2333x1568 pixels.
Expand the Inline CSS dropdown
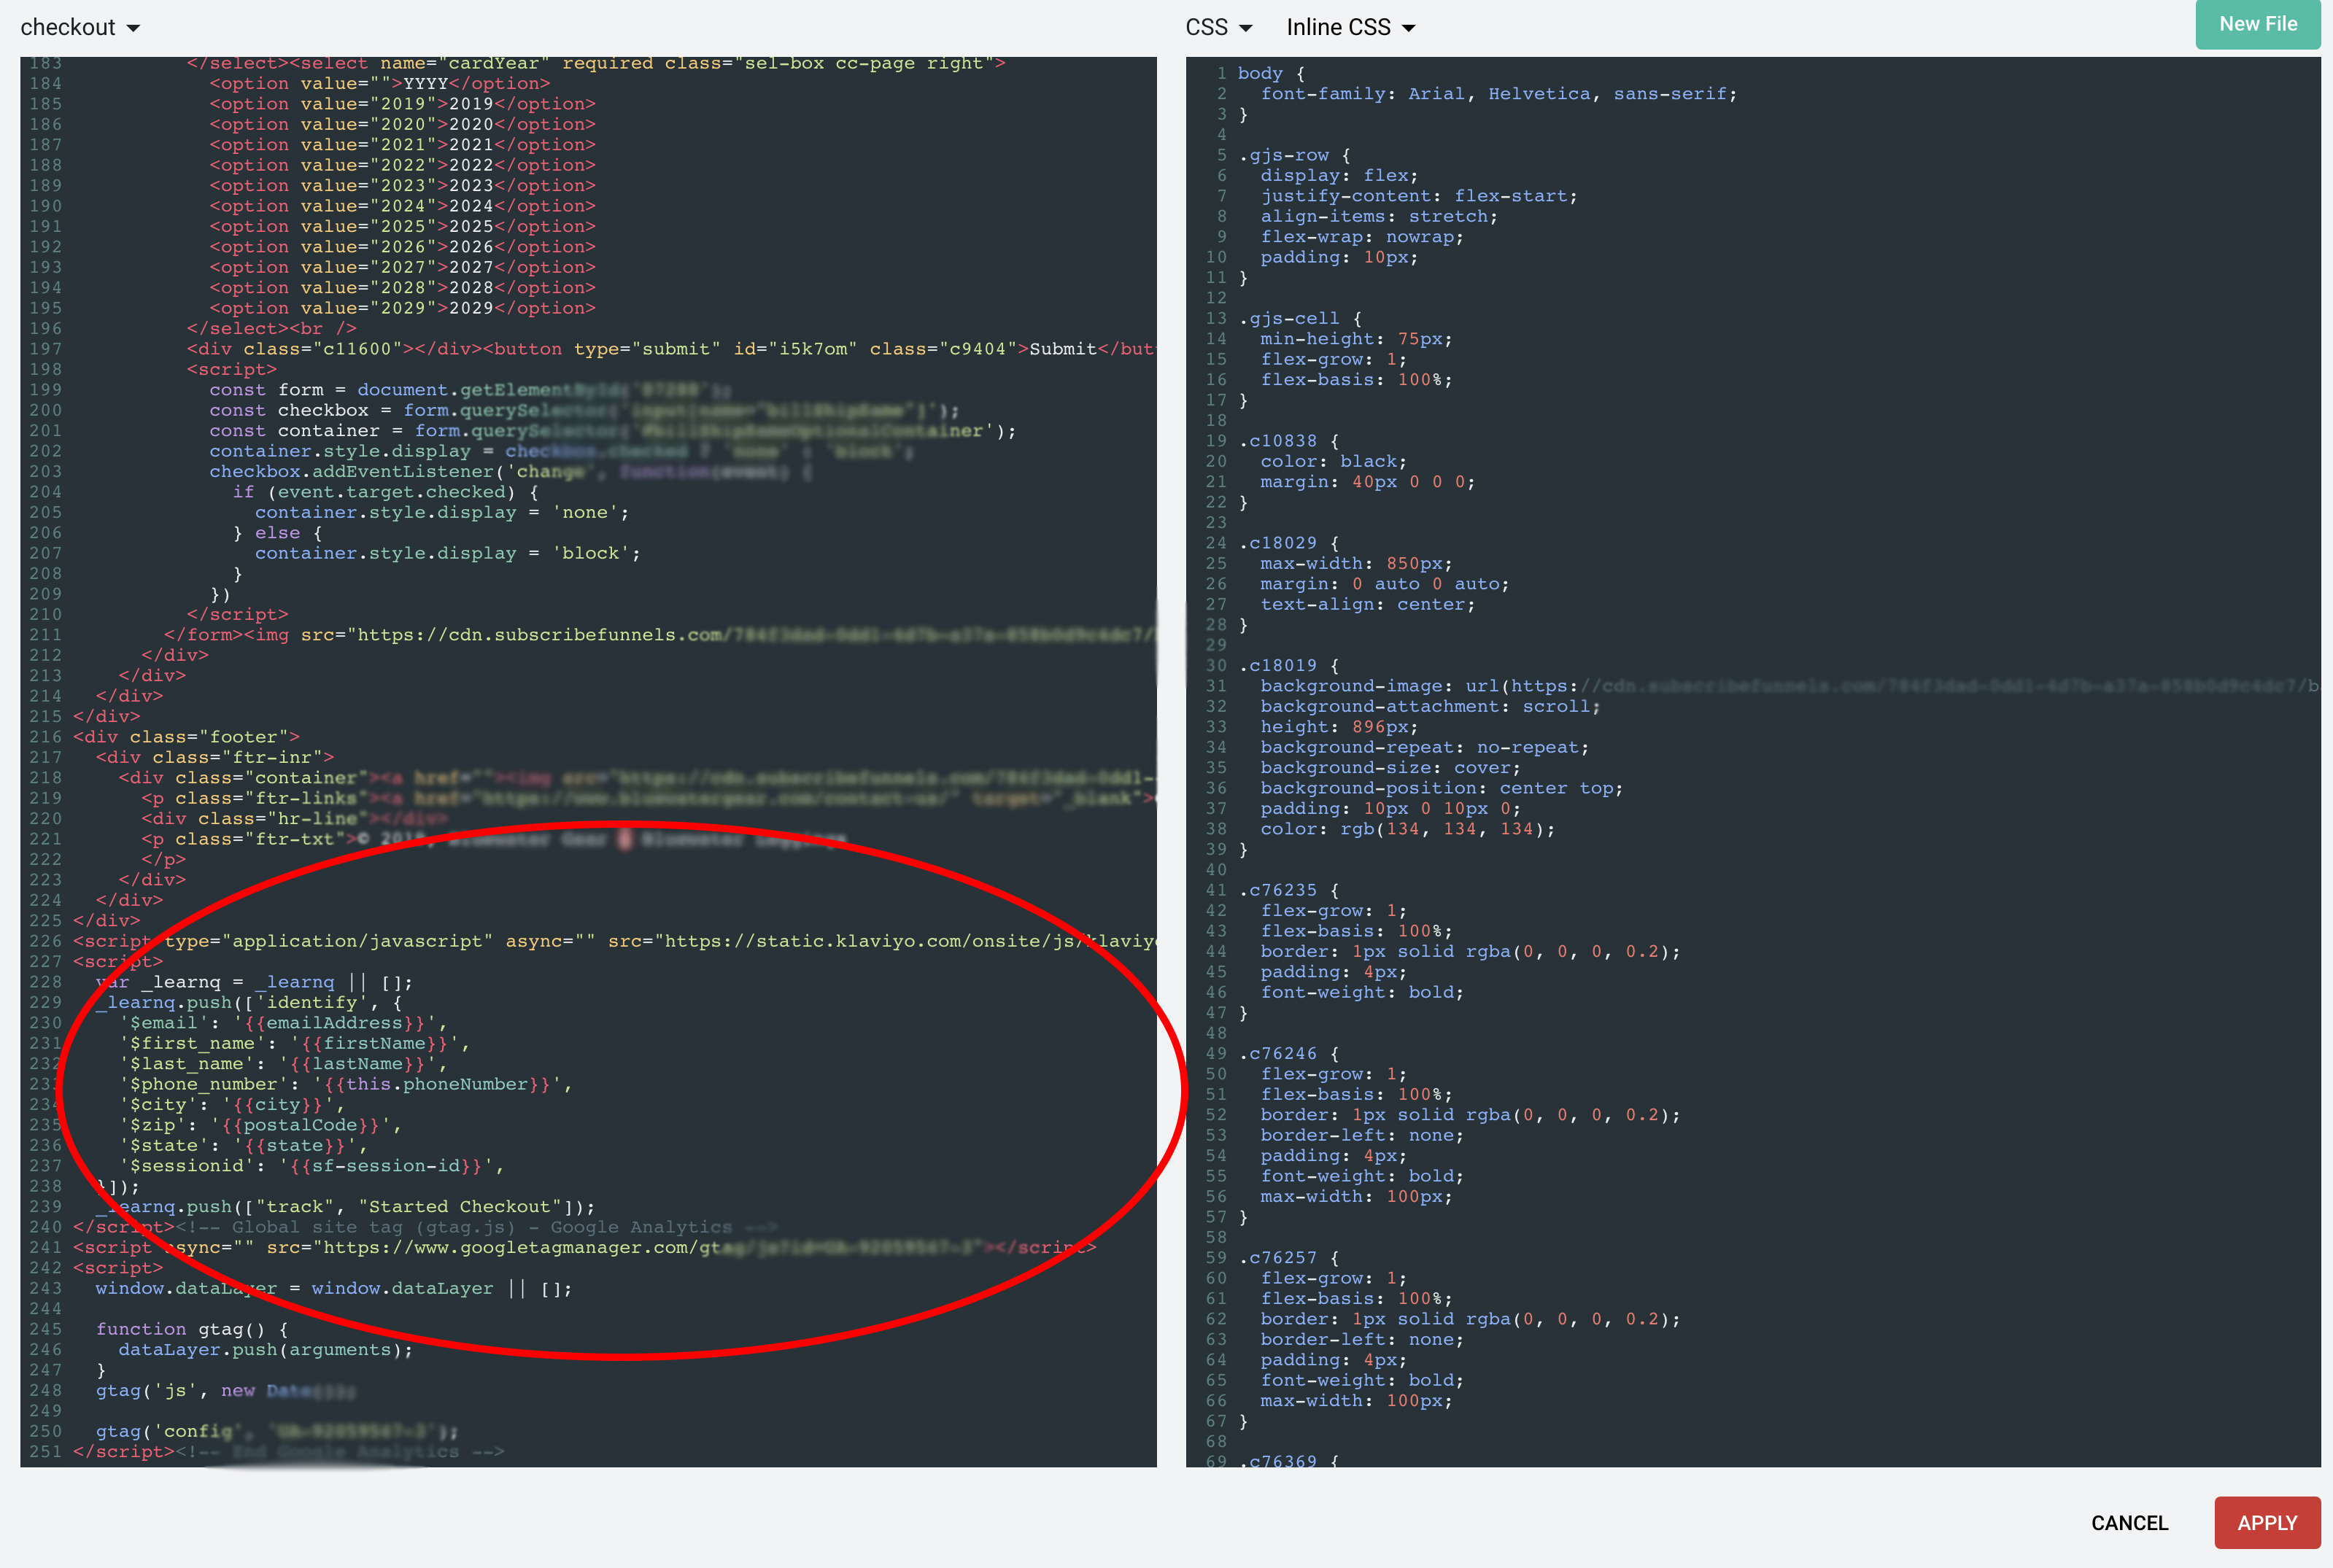tap(1350, 27)
